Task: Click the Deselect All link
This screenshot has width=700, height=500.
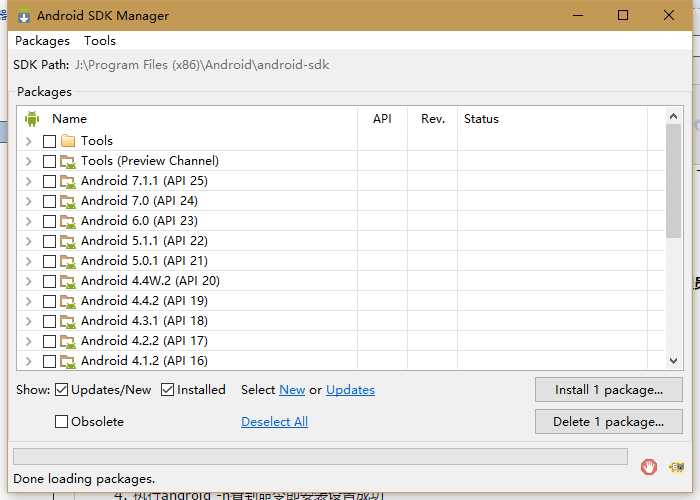Action: pos(275,422)
